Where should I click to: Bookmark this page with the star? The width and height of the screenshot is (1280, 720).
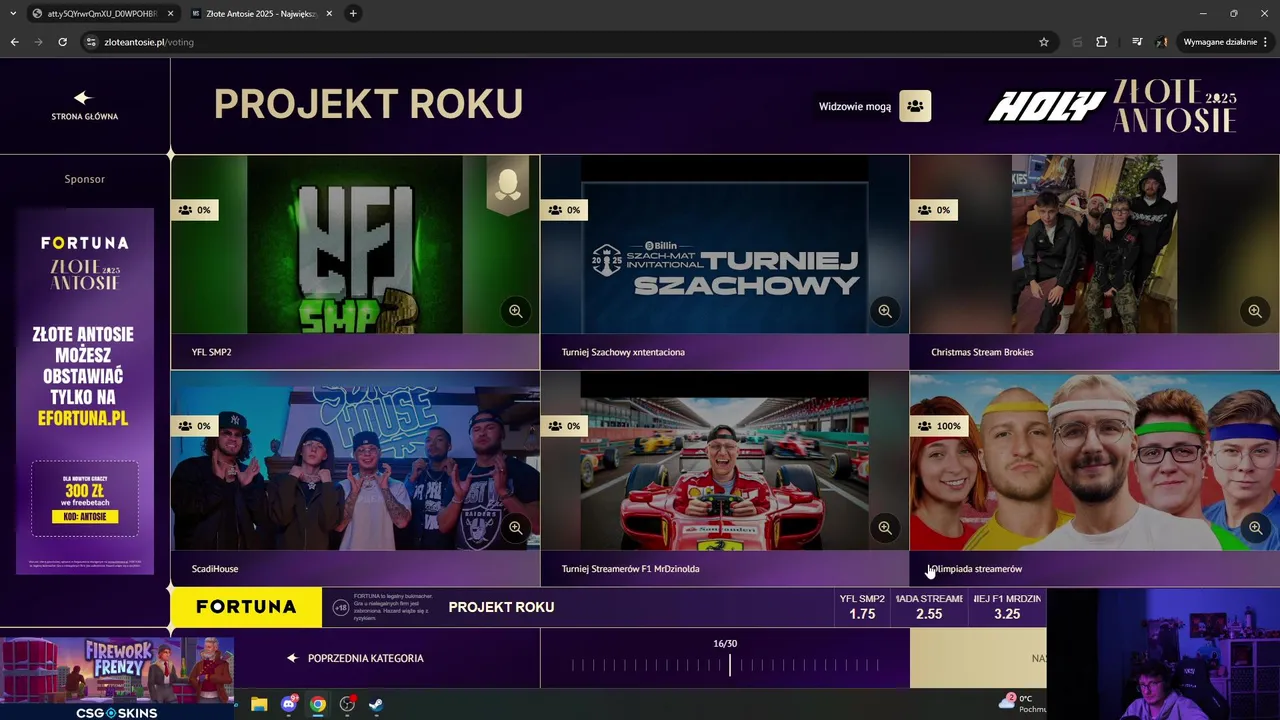tap(1044, 42)
